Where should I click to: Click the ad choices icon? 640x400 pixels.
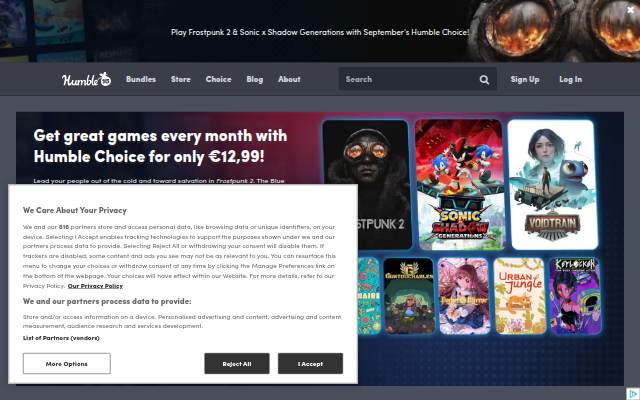point(632,393)
